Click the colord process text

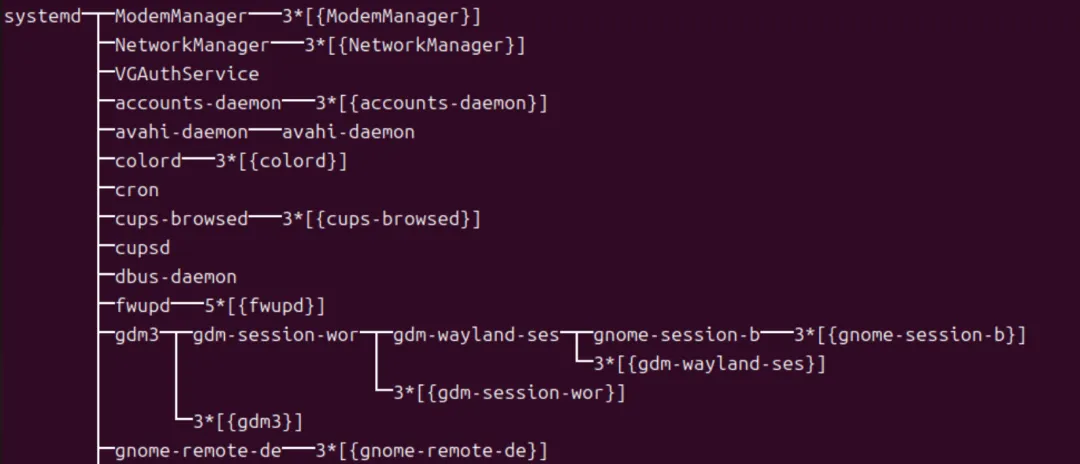point(148,162)
